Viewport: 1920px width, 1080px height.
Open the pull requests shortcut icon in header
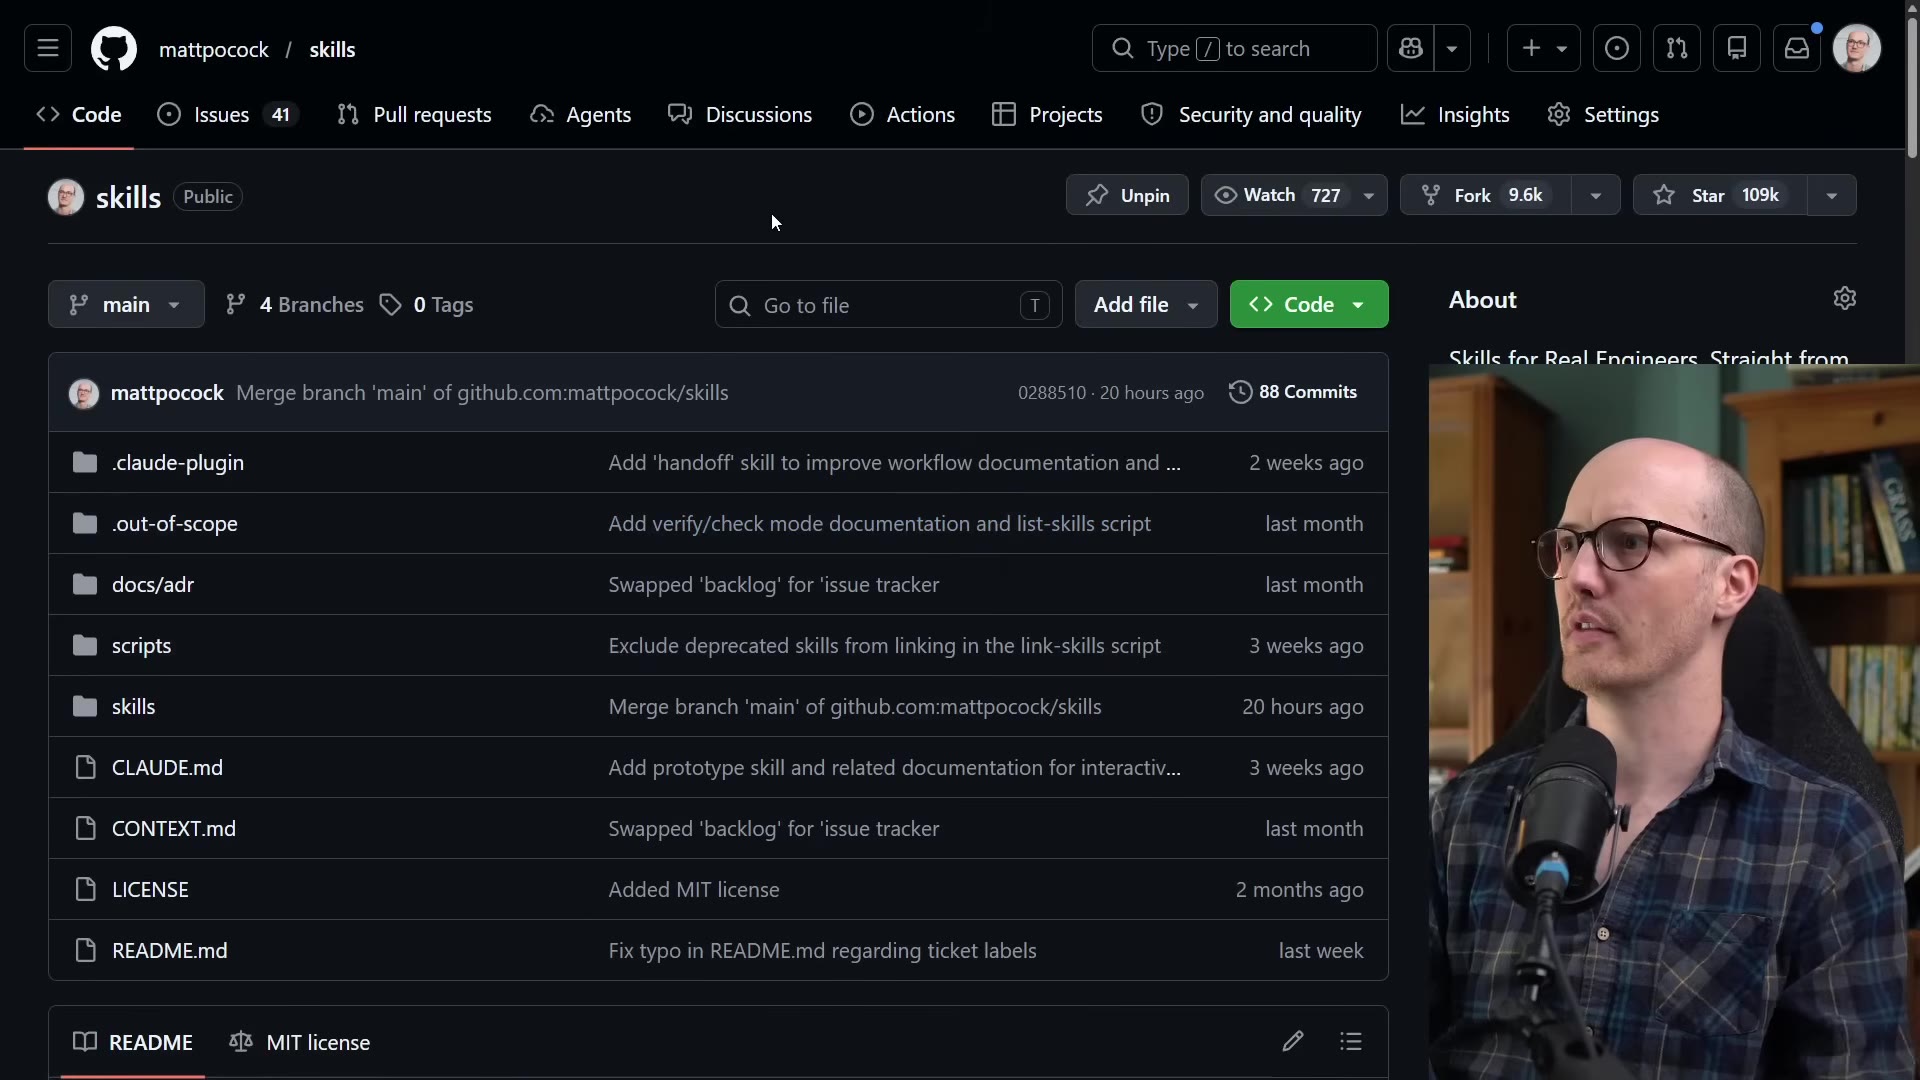pos(1677,48)
